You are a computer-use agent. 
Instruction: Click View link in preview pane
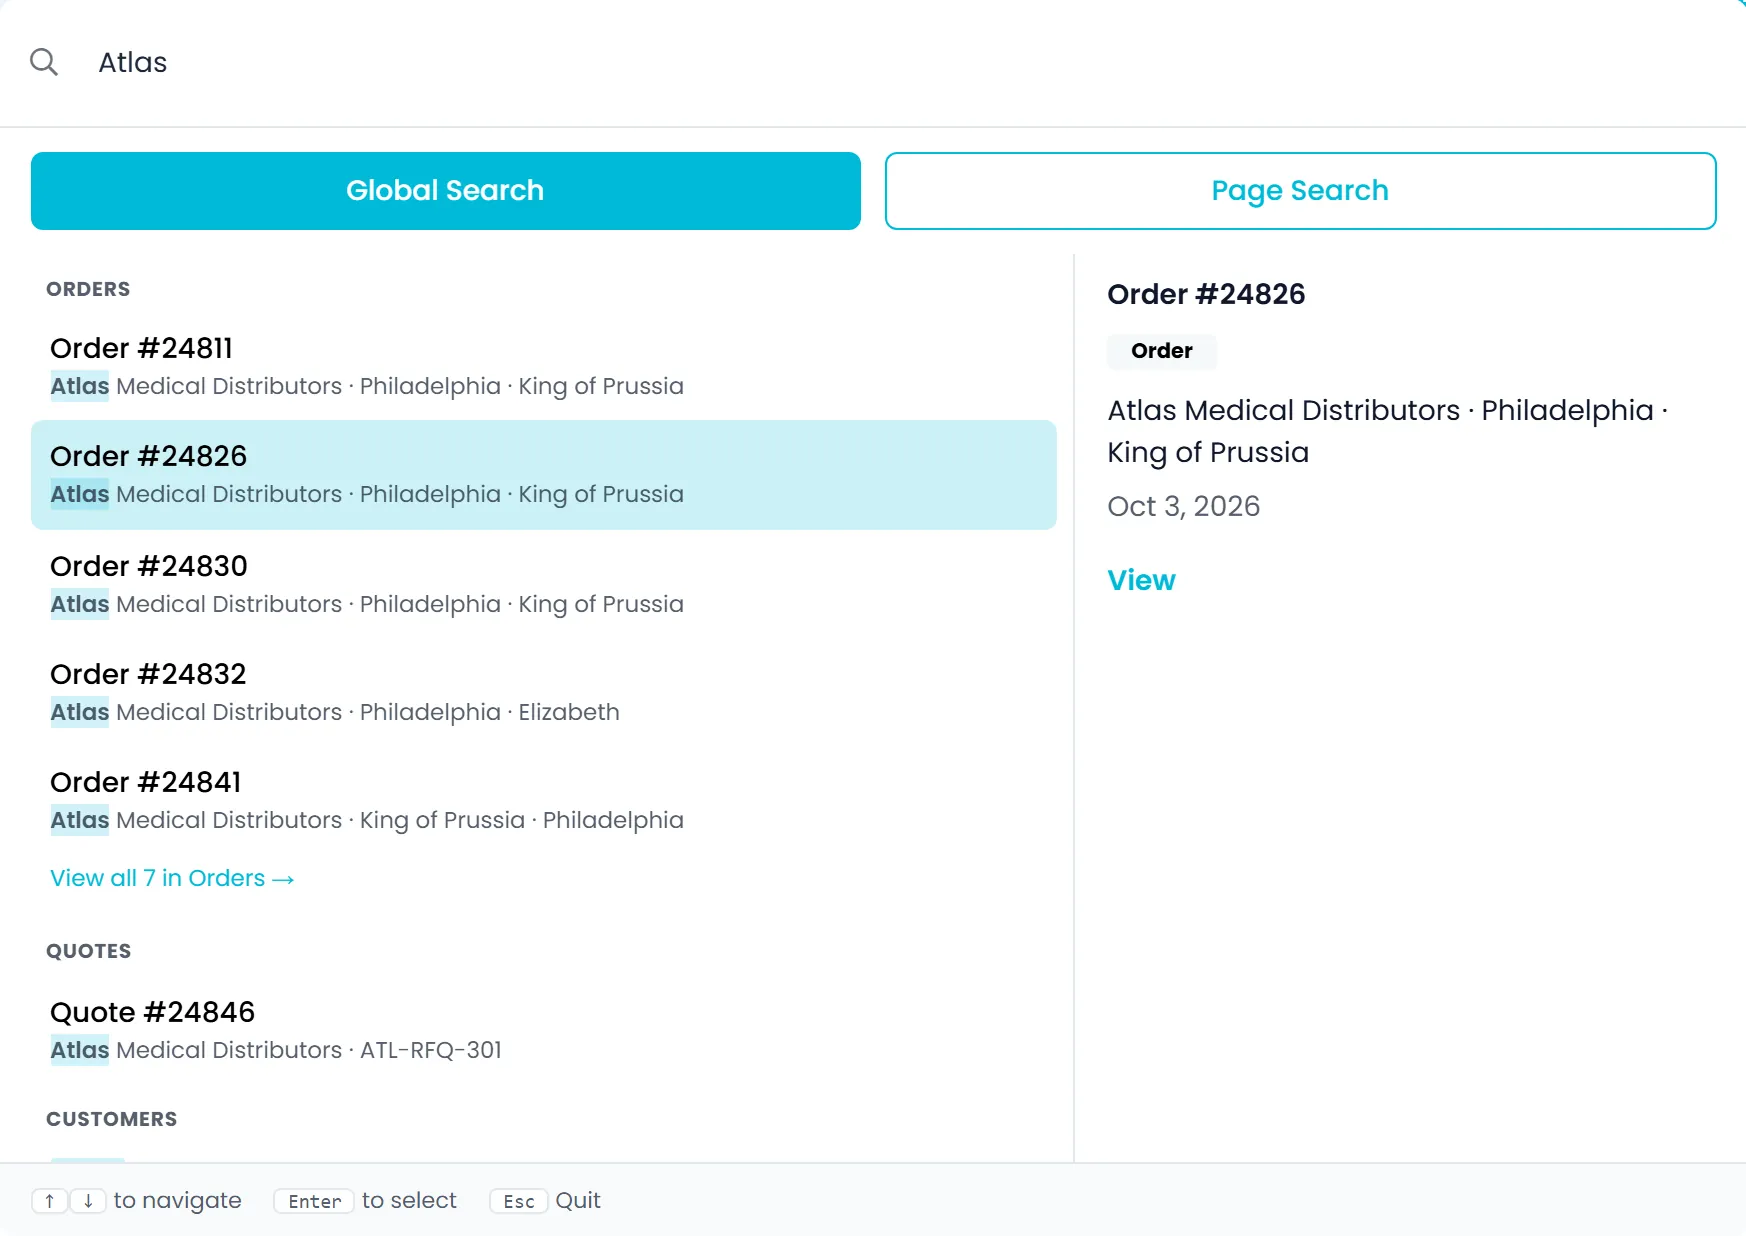[x=1141, y=580]
